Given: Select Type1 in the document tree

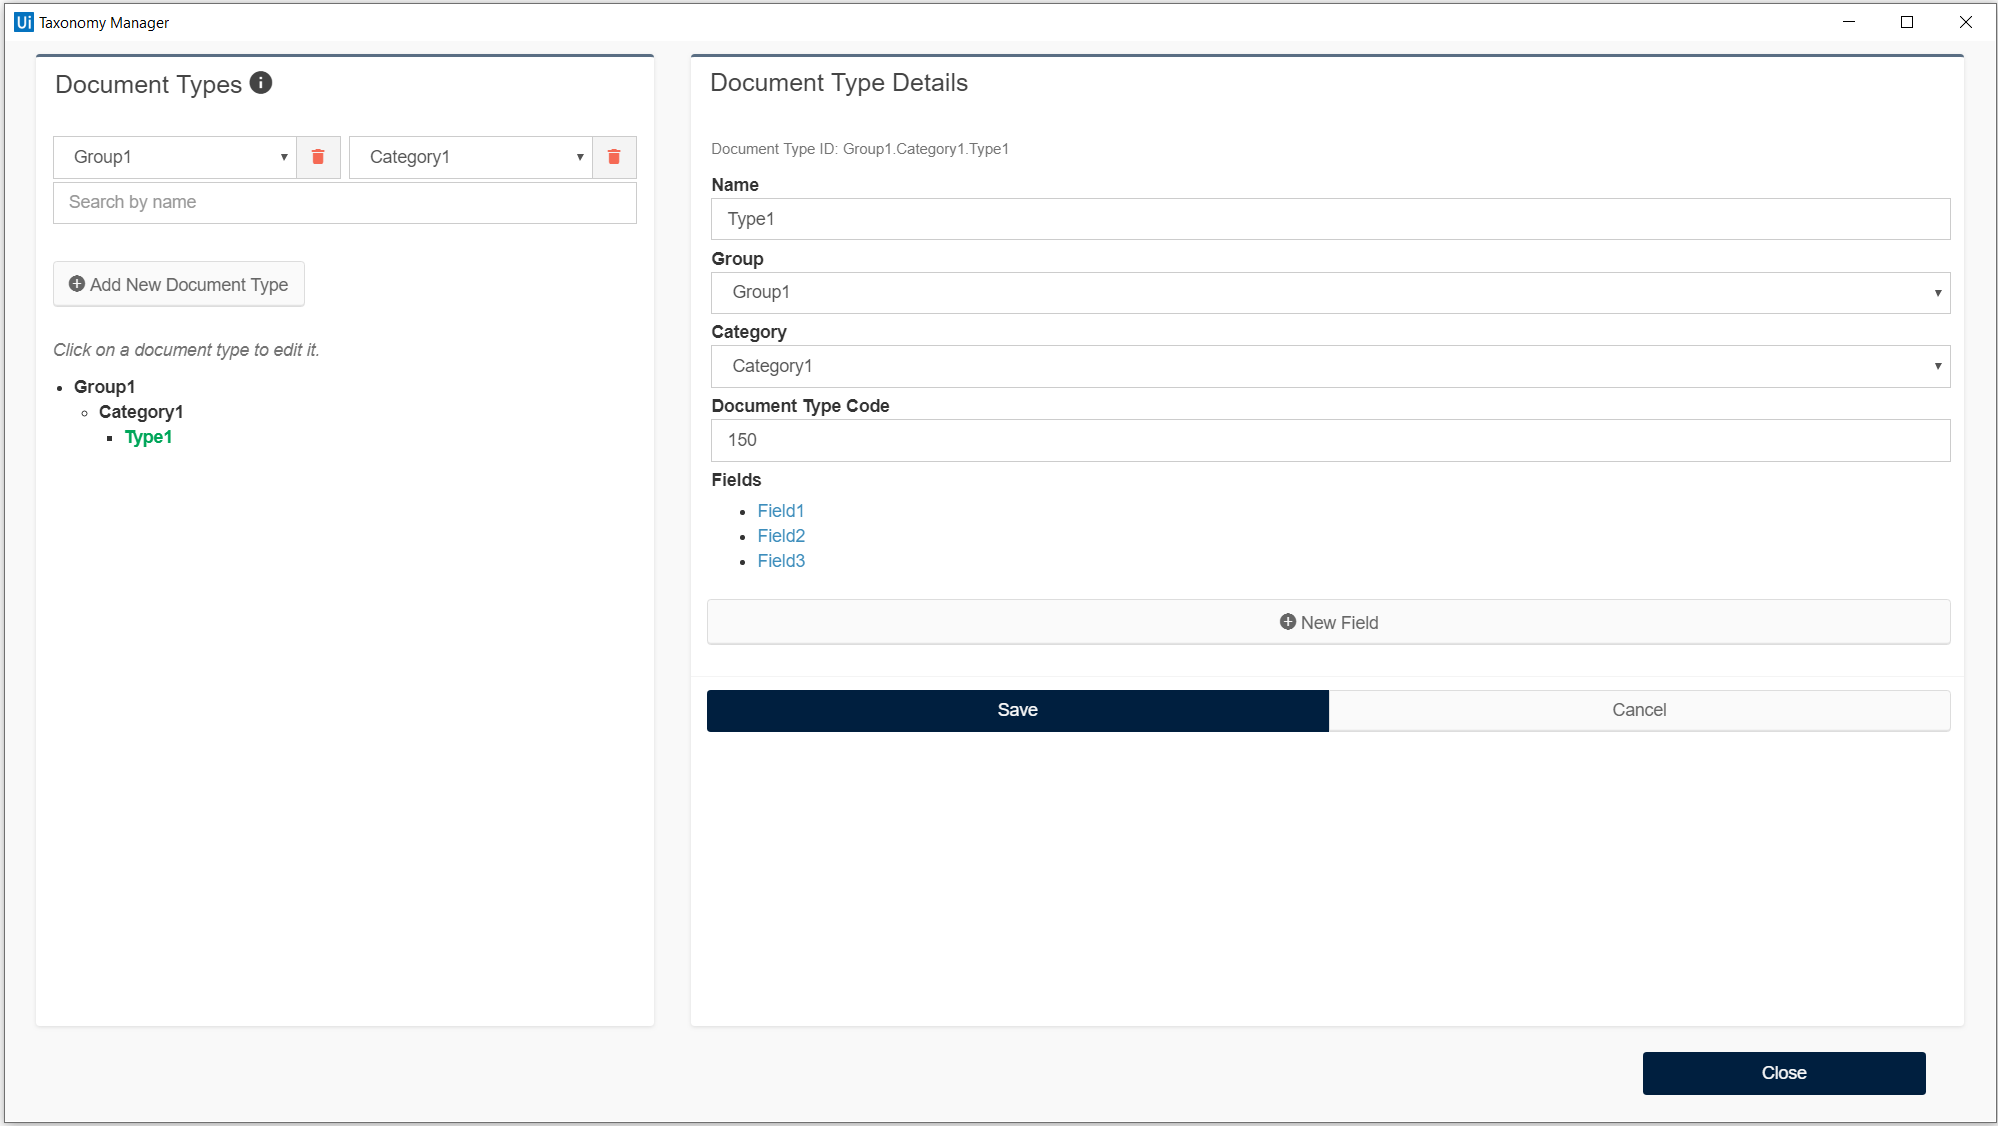Looking at the screenshot, I should point(148,437).
